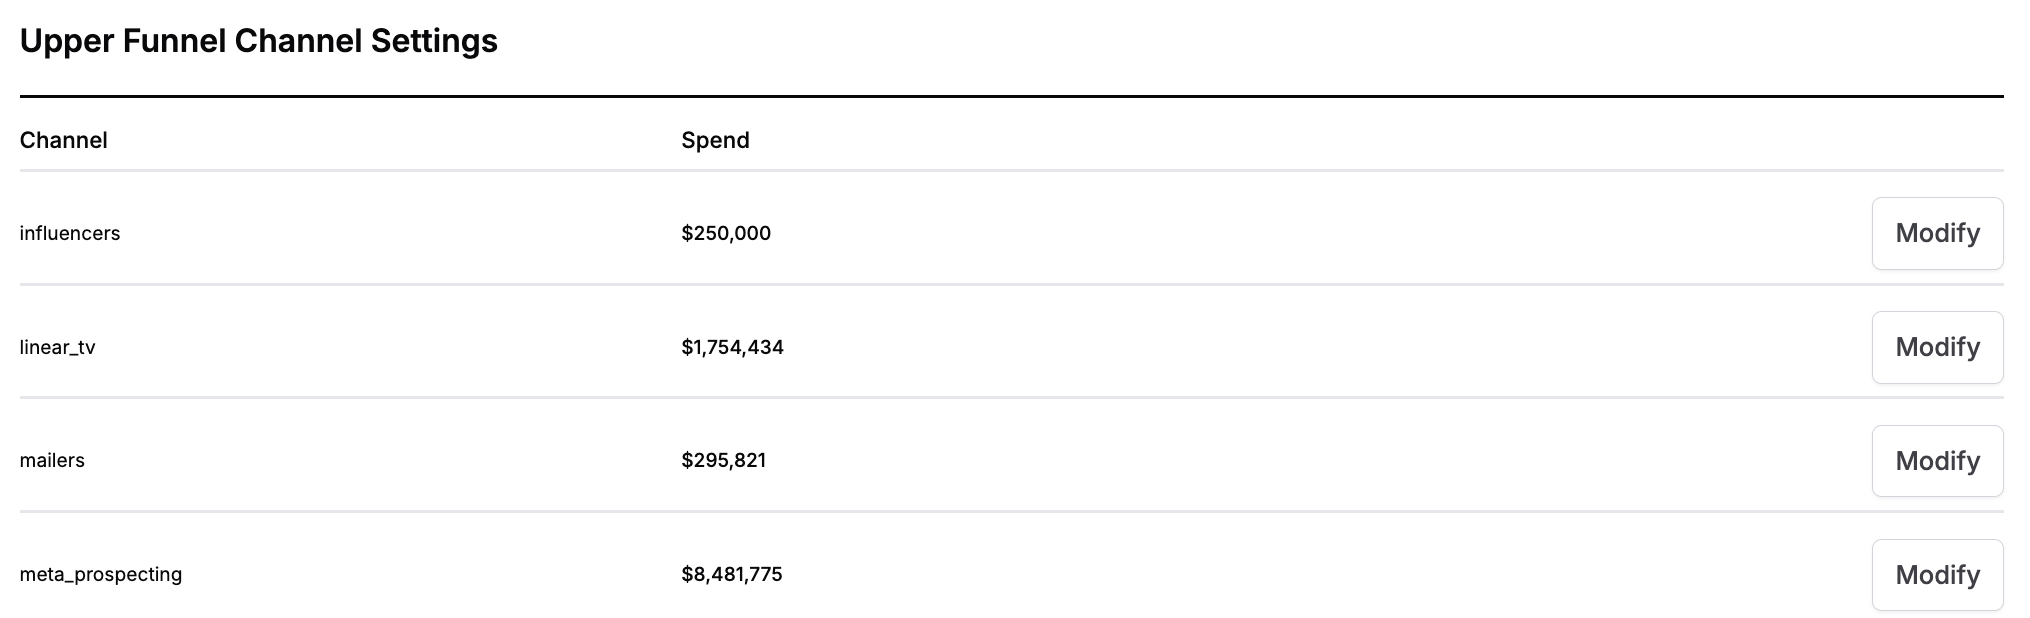The height and width of the screenshot is (618, 2030).
Task: Select the $1,754,434 spend amount
Action: (732, 347)
